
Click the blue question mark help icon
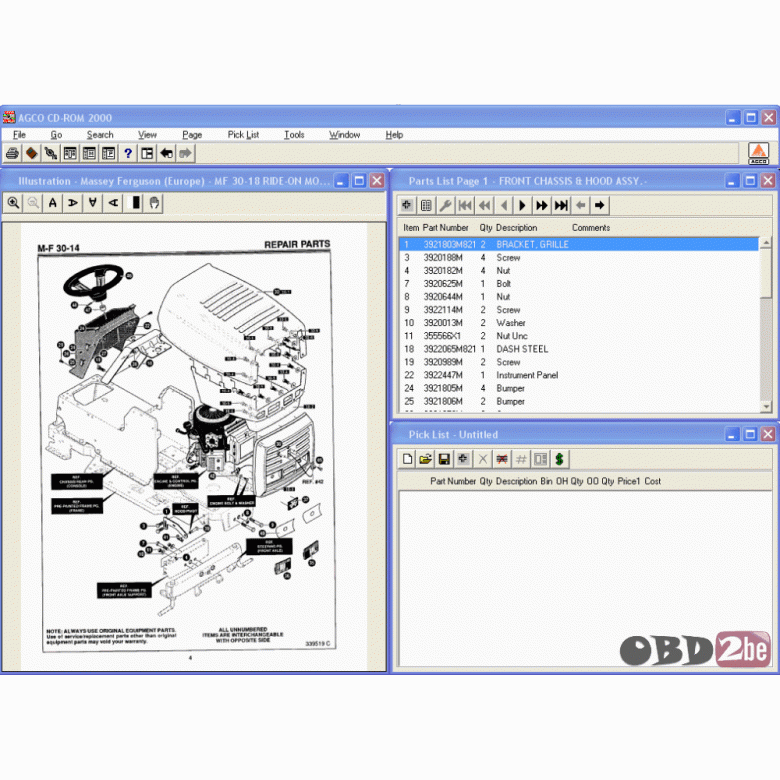click(x=128, y=153)
